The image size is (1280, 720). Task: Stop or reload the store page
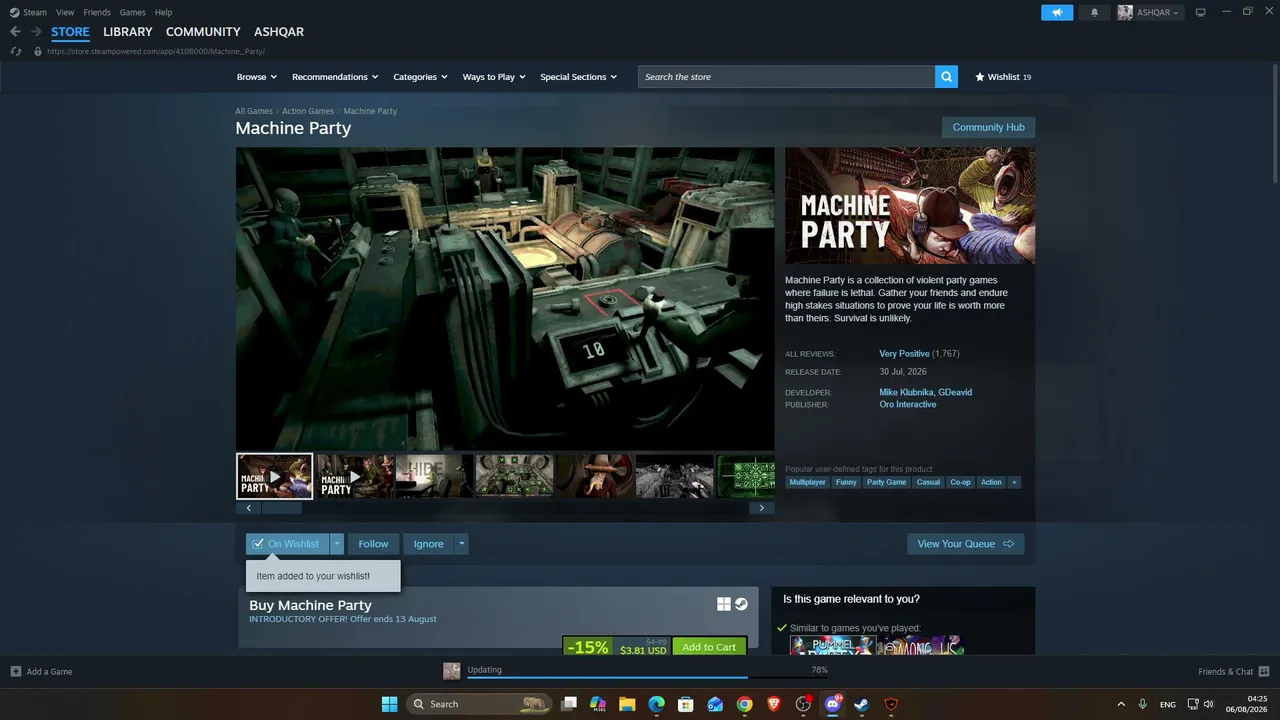pyautogui.click(x=15, y=51)
